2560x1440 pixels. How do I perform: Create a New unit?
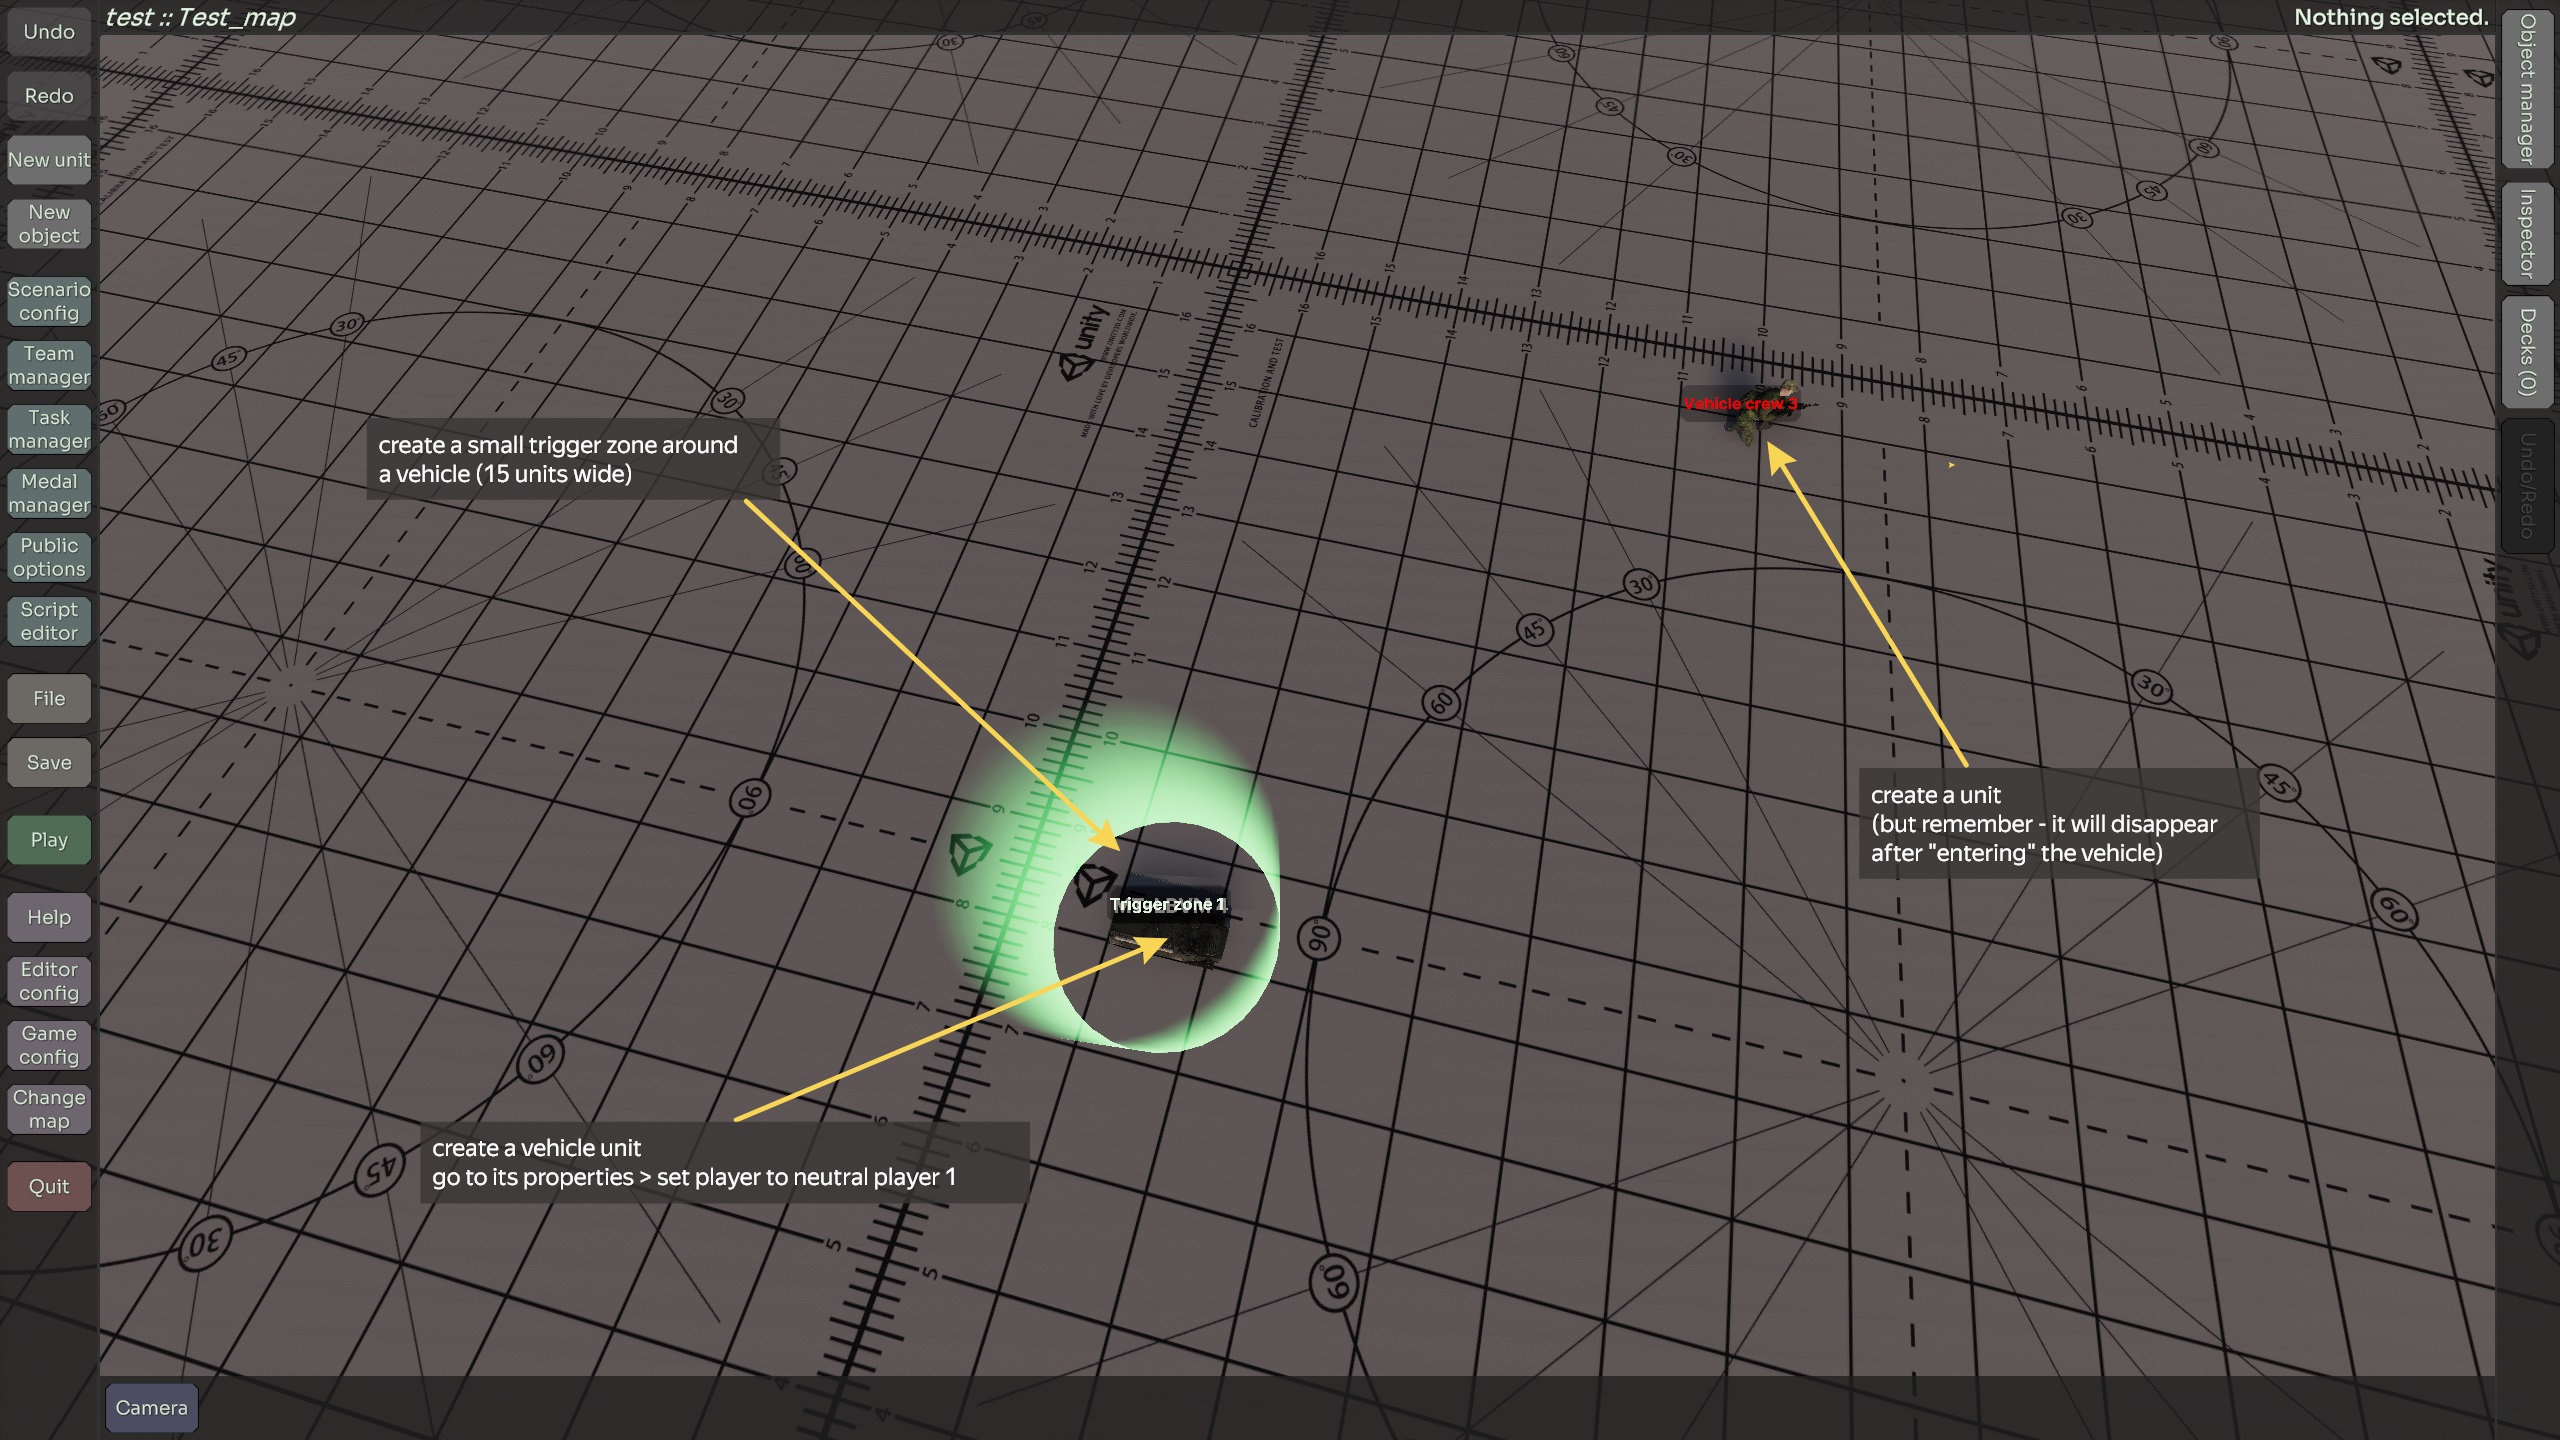(49, 160)
